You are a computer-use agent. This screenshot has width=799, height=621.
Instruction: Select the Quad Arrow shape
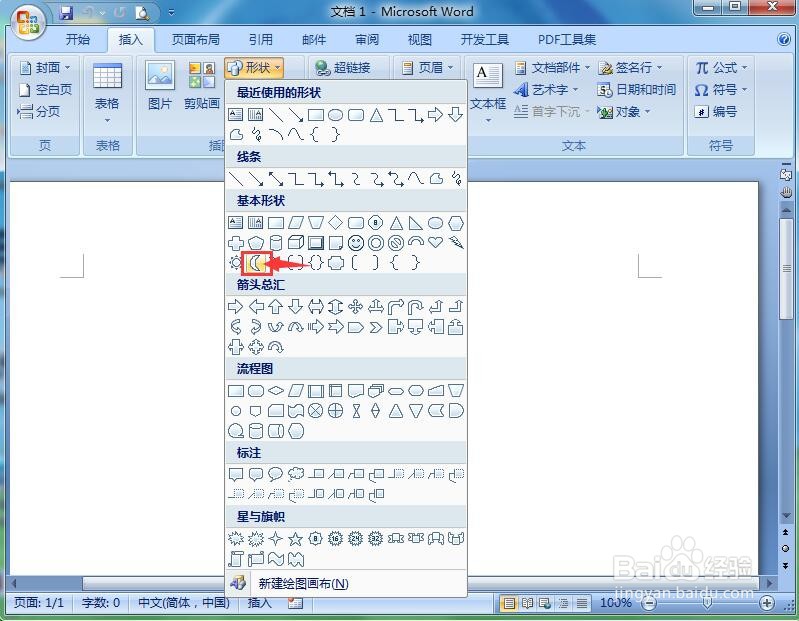point(356,307)
